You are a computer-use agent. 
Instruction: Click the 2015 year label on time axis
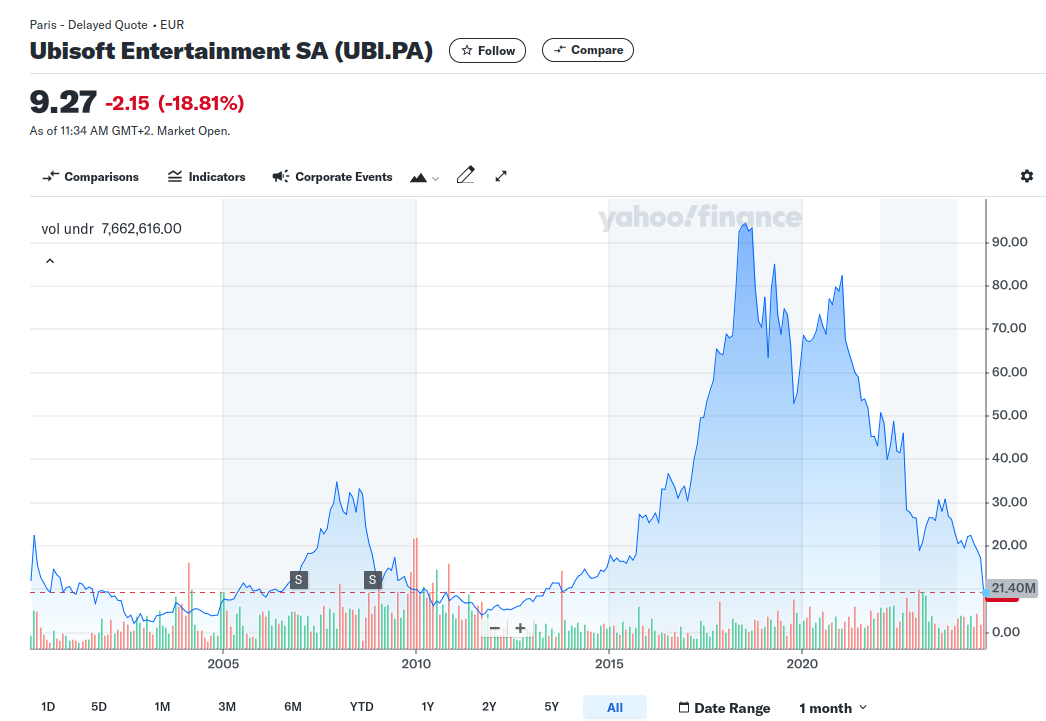click(609, 664)
